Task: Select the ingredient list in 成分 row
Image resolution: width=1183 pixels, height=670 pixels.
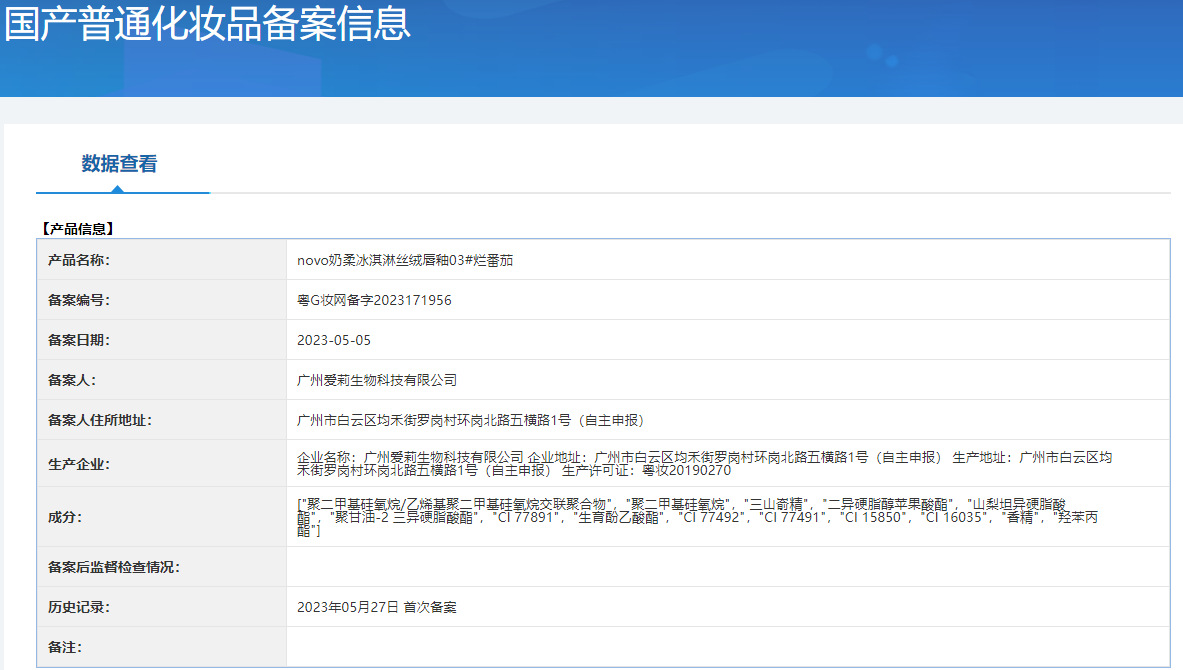Action: [697, 517]
